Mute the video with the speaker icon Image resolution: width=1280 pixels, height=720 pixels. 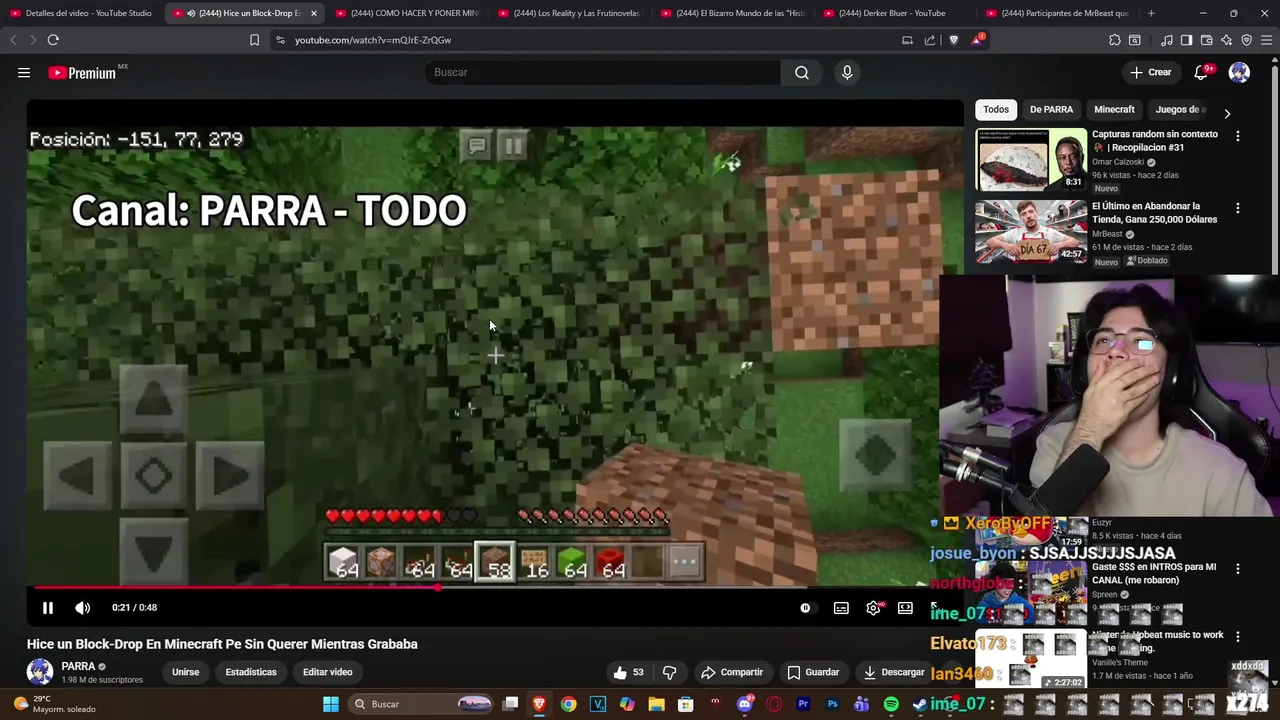coord(83,607)
